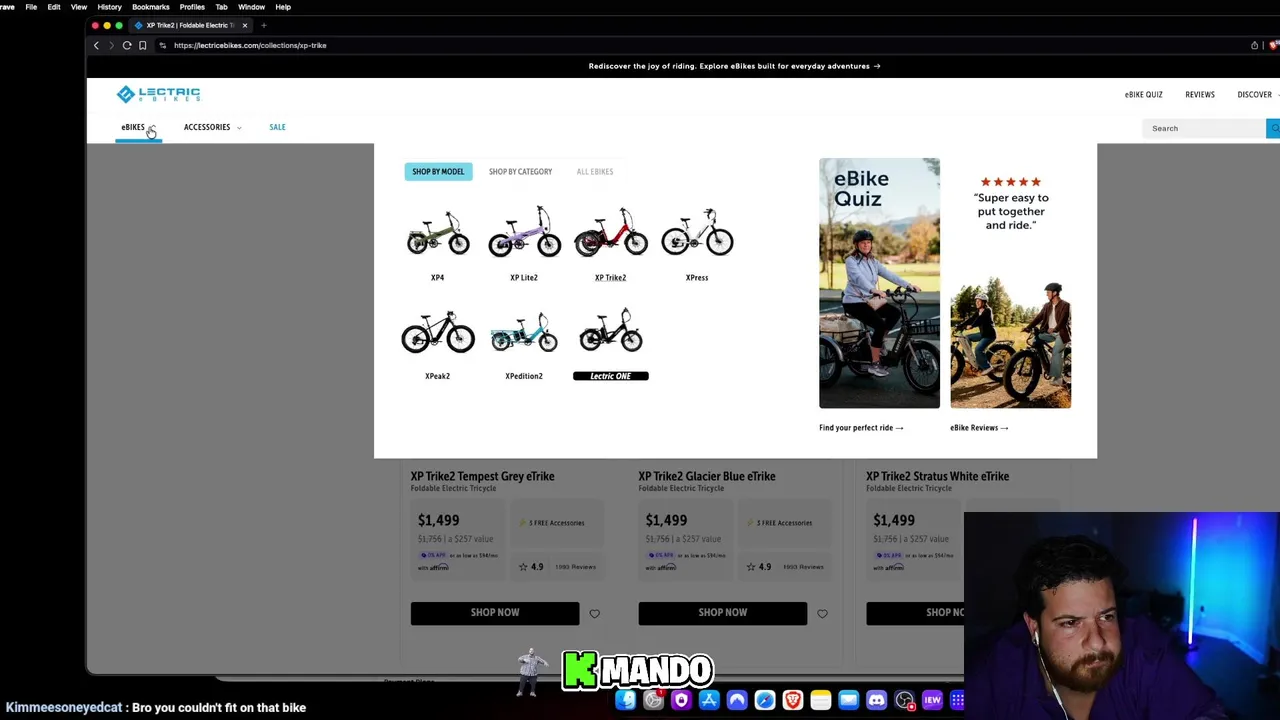Open site settings icon beside the URL
Screen dimensions: 1280x720
click(x=162, y=45)
